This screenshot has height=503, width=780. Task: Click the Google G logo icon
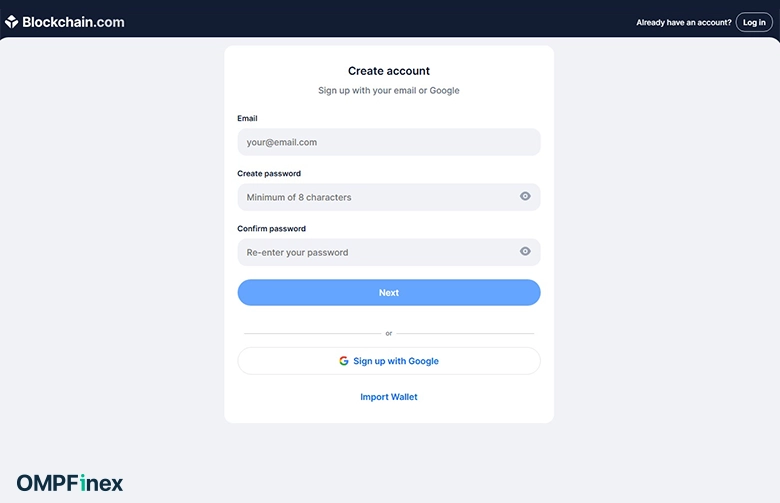point(344,361)
